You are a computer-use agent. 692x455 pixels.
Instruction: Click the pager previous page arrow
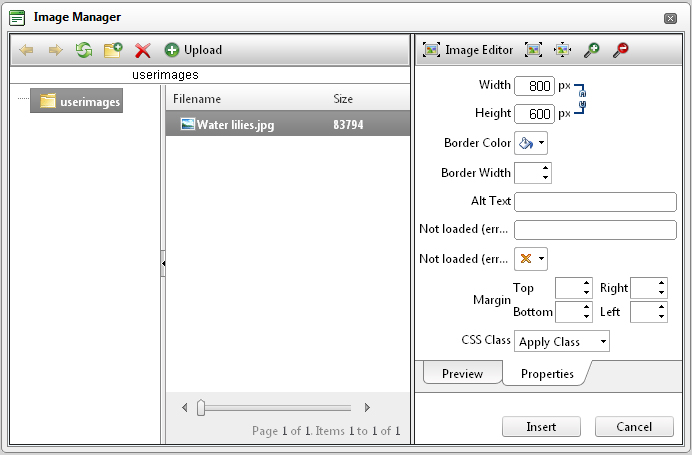185,408
